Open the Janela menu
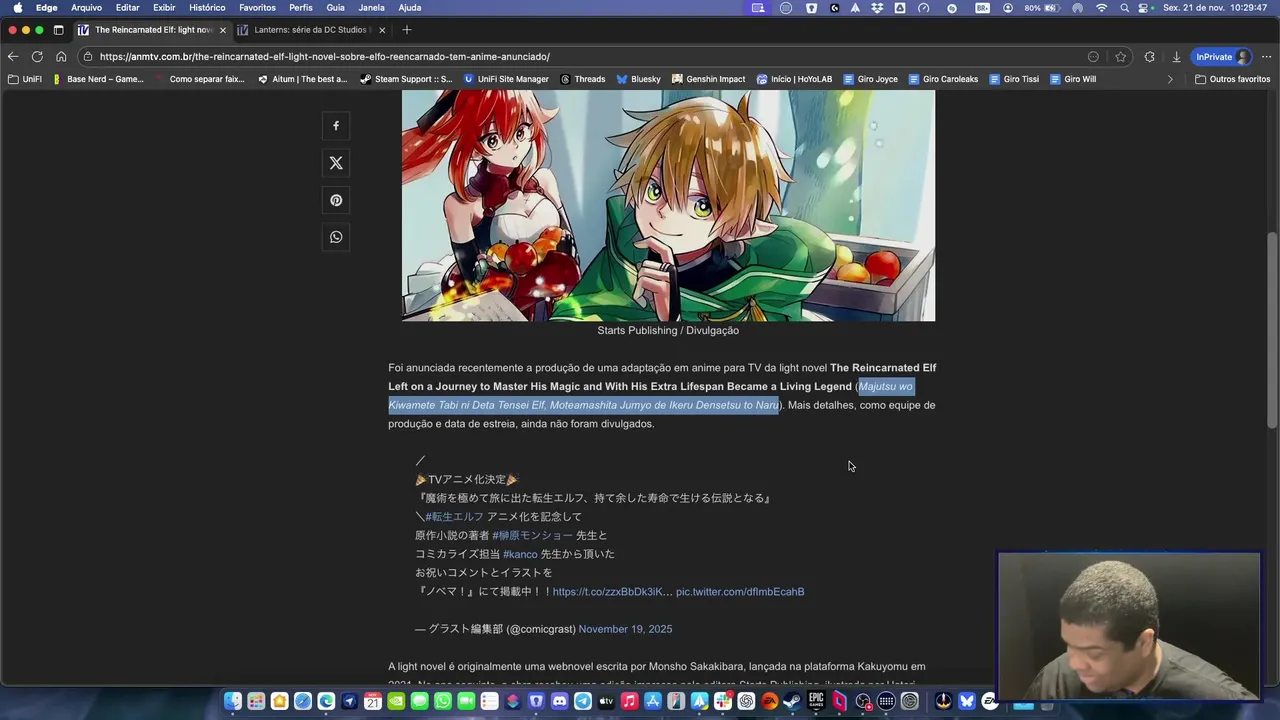 (x=371, y=8)
